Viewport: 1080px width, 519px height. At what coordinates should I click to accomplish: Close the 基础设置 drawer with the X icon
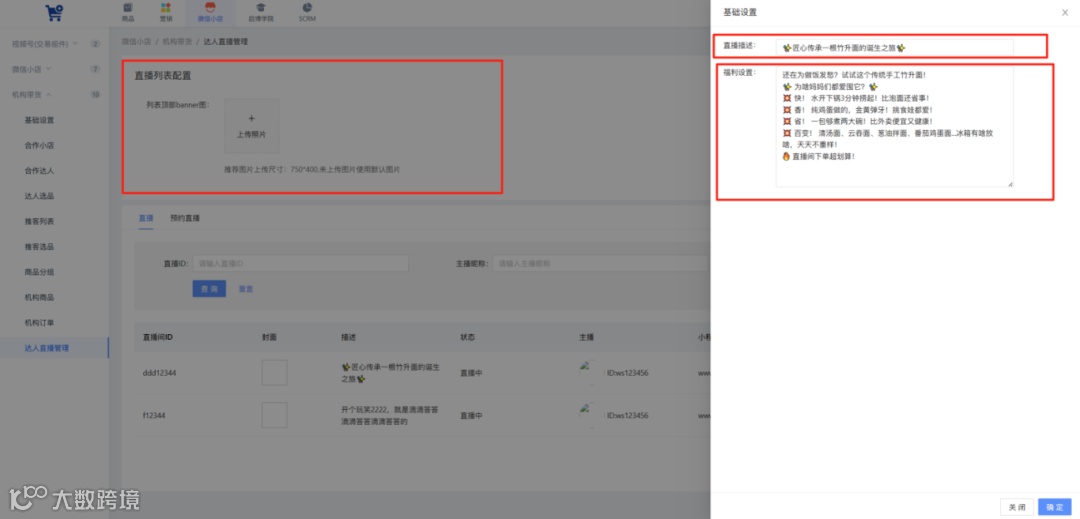coord(1066,12)
